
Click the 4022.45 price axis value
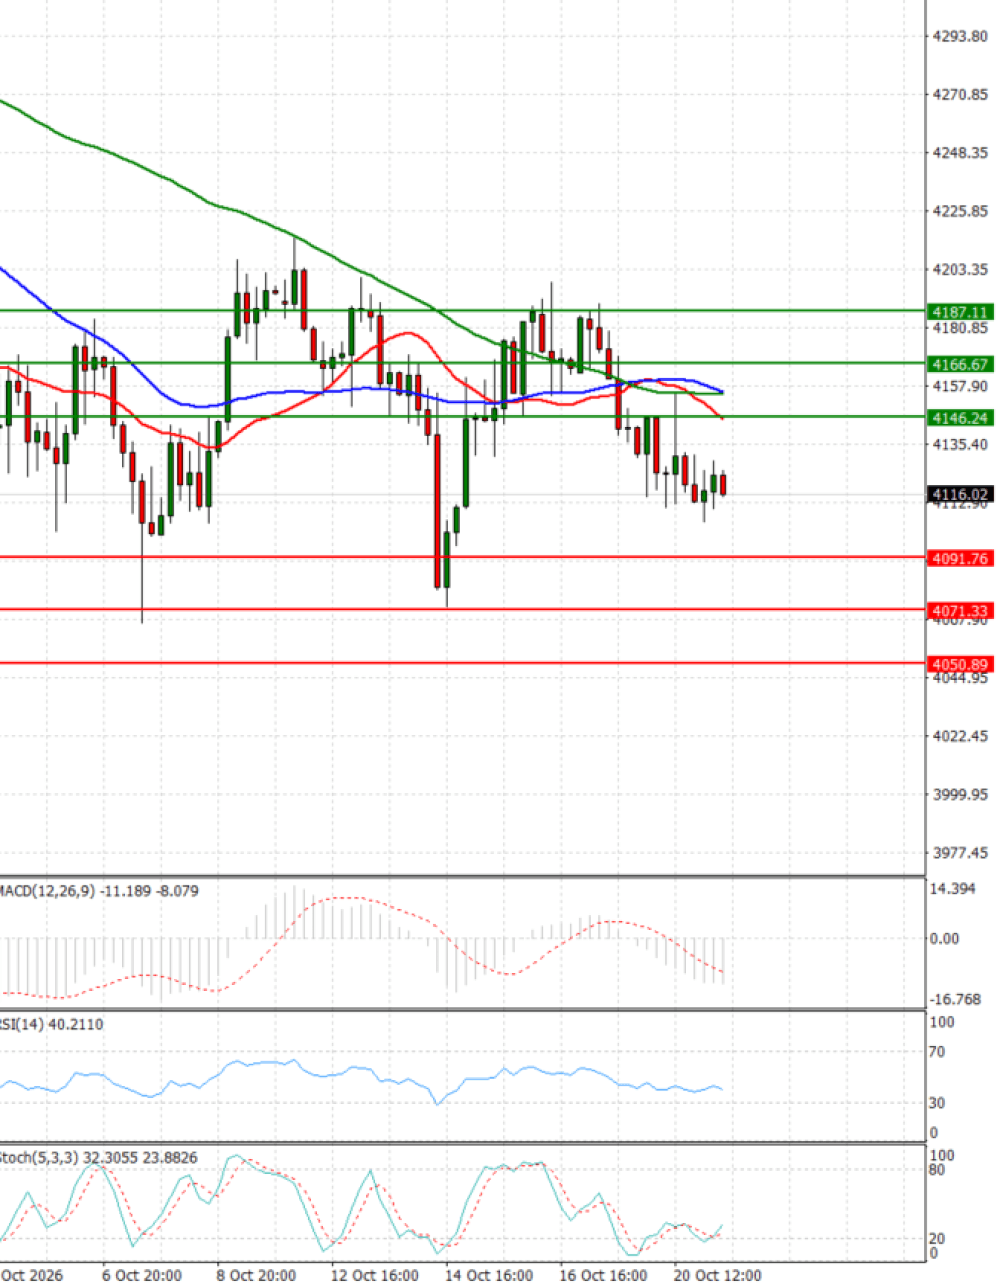(x=960, y=736)
